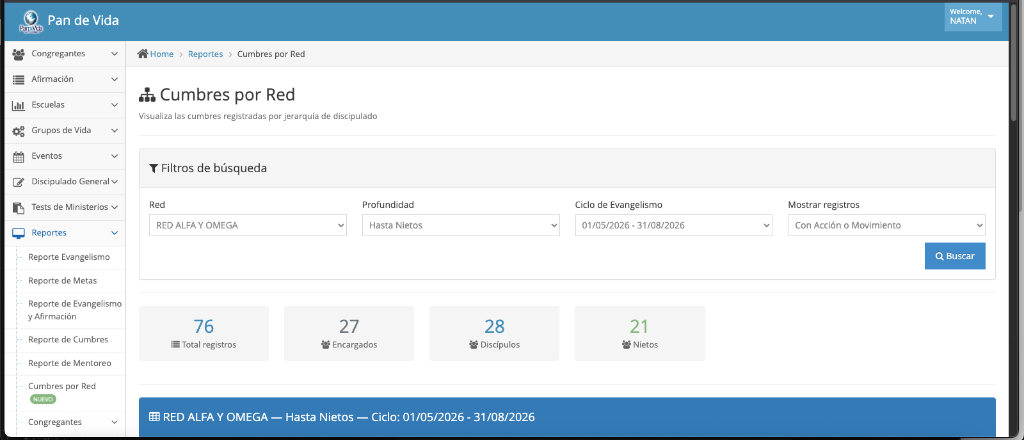Open Reporte de Evangelismo y Afirmación
Screen dimensions: 1024x440
[x=74, y=310]
